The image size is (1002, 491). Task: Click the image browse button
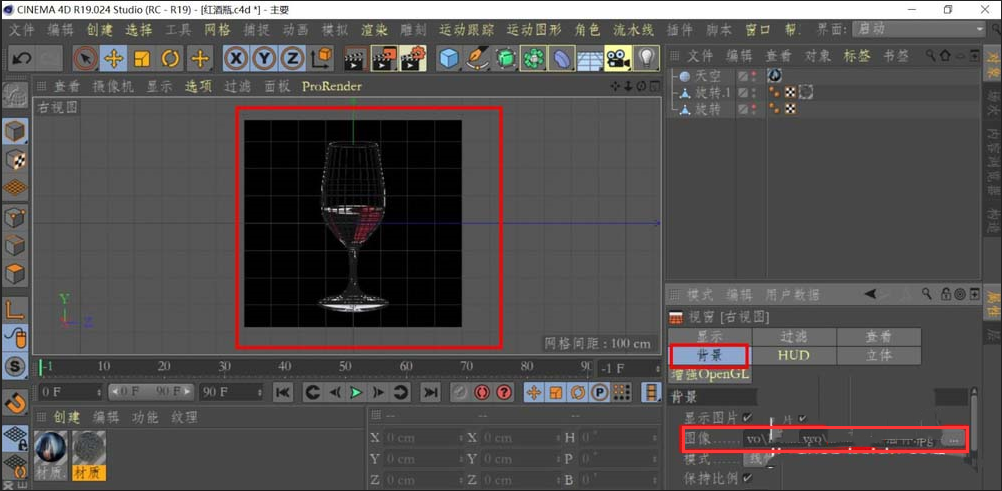pyautogui.click(x=954, y=439)
